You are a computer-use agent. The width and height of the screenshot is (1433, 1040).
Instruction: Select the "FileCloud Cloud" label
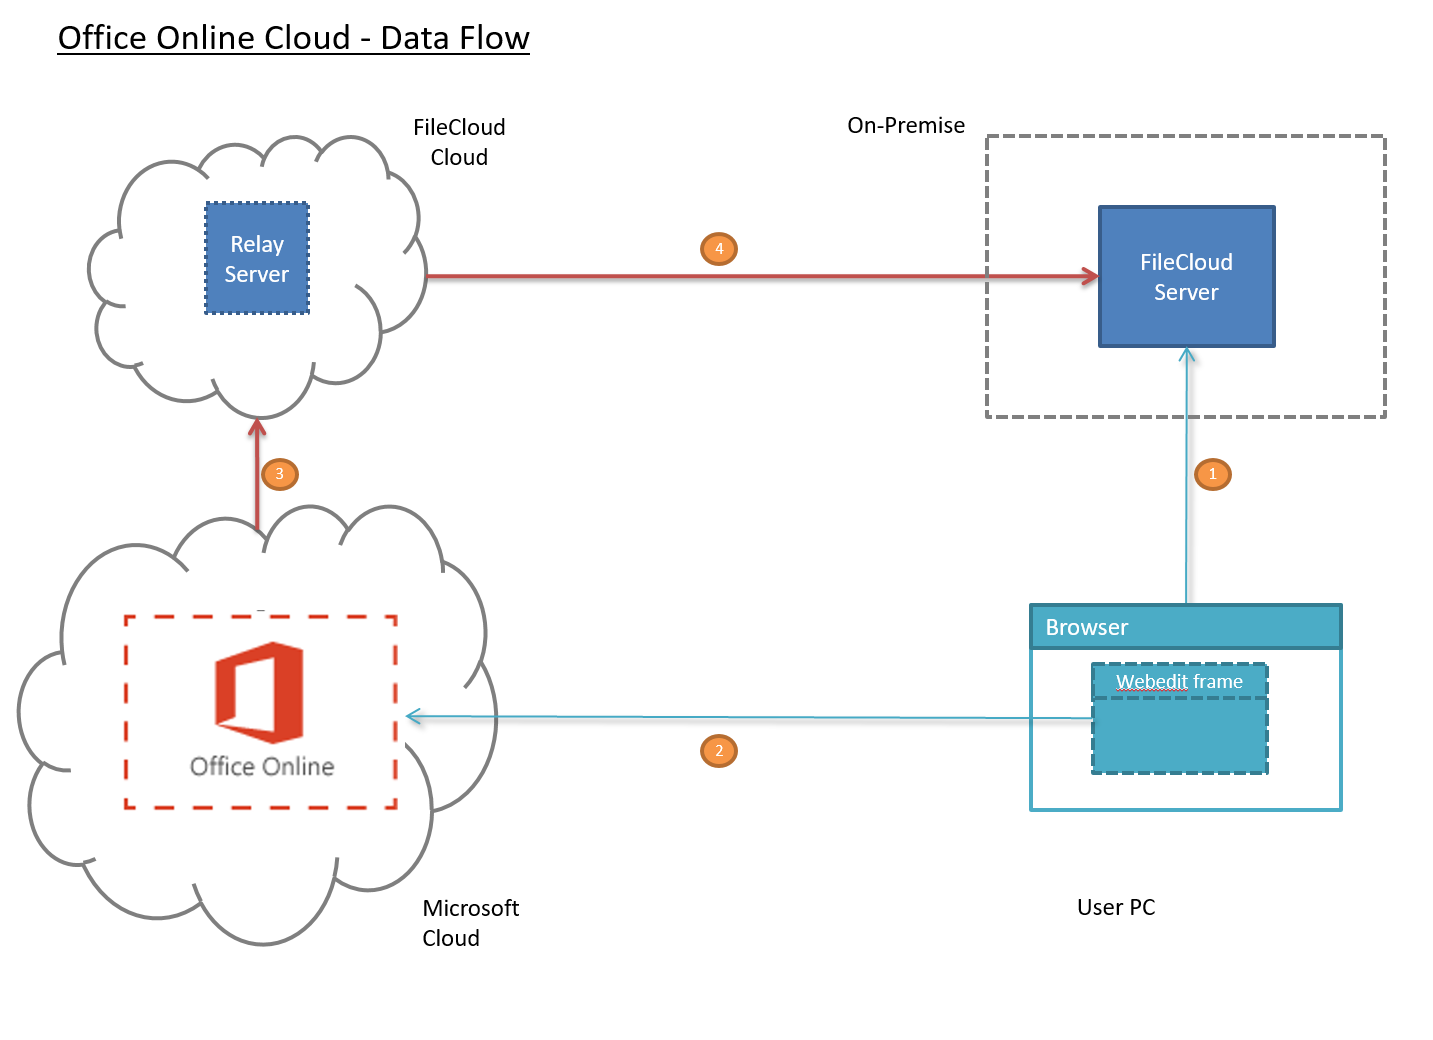pyautogui.click(x=459, y=142)
